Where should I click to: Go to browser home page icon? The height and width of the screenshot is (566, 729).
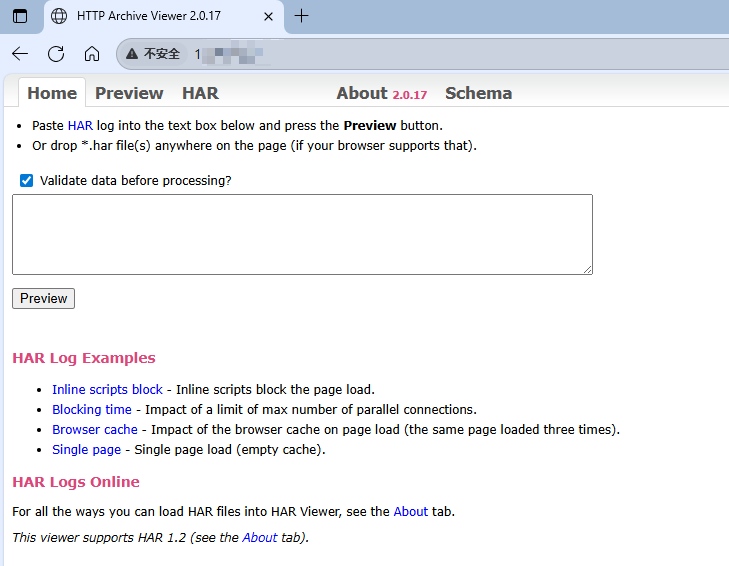tap(92, 54)
